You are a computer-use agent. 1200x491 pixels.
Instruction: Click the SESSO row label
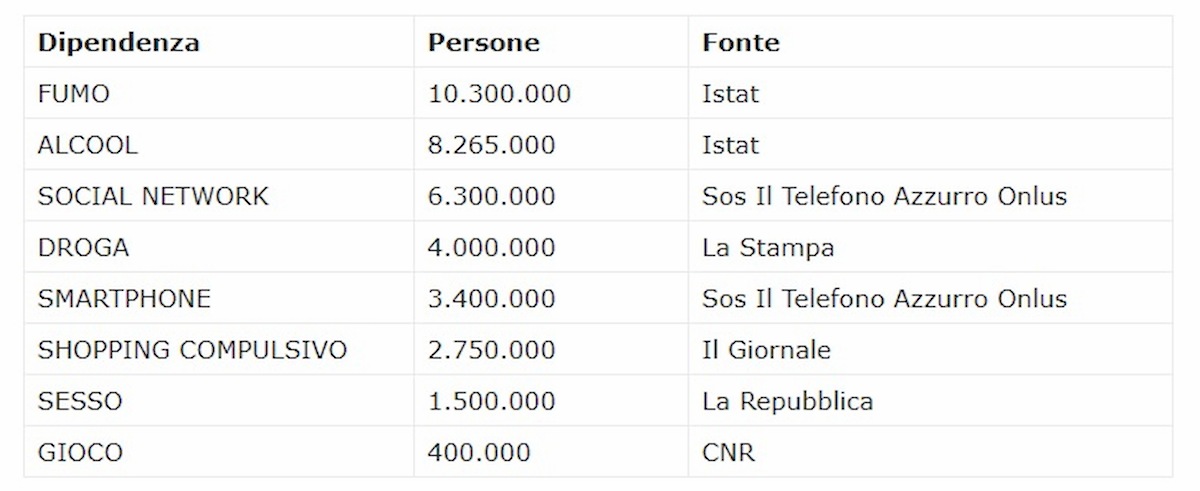pyautogui.click(x=80, y=401)
